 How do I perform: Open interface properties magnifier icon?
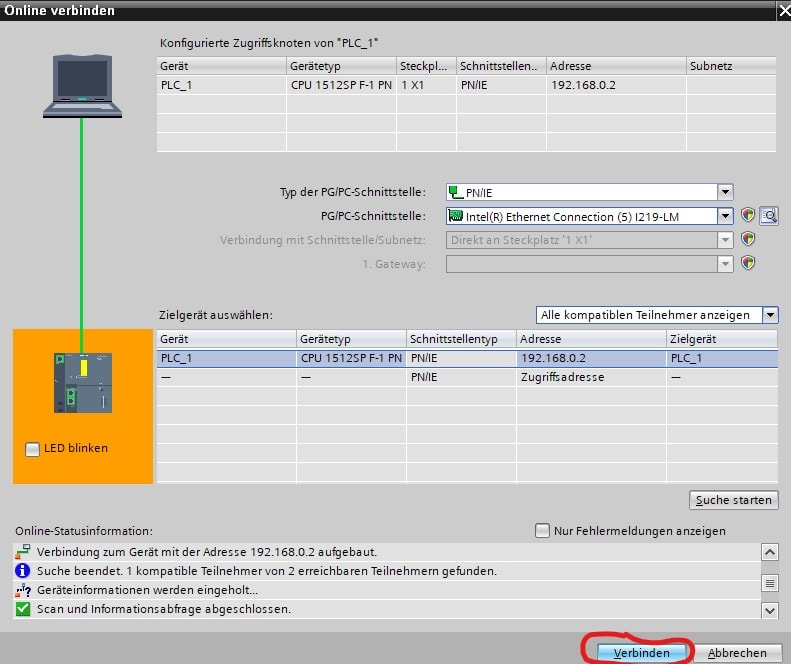point(768,216)
